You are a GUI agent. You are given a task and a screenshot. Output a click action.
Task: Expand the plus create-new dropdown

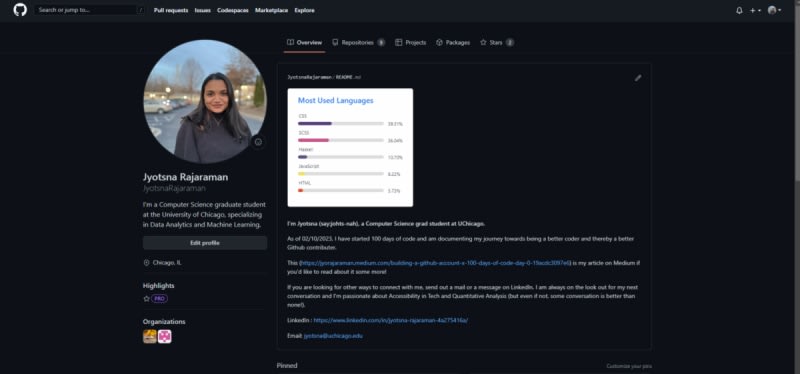[755, 10]
